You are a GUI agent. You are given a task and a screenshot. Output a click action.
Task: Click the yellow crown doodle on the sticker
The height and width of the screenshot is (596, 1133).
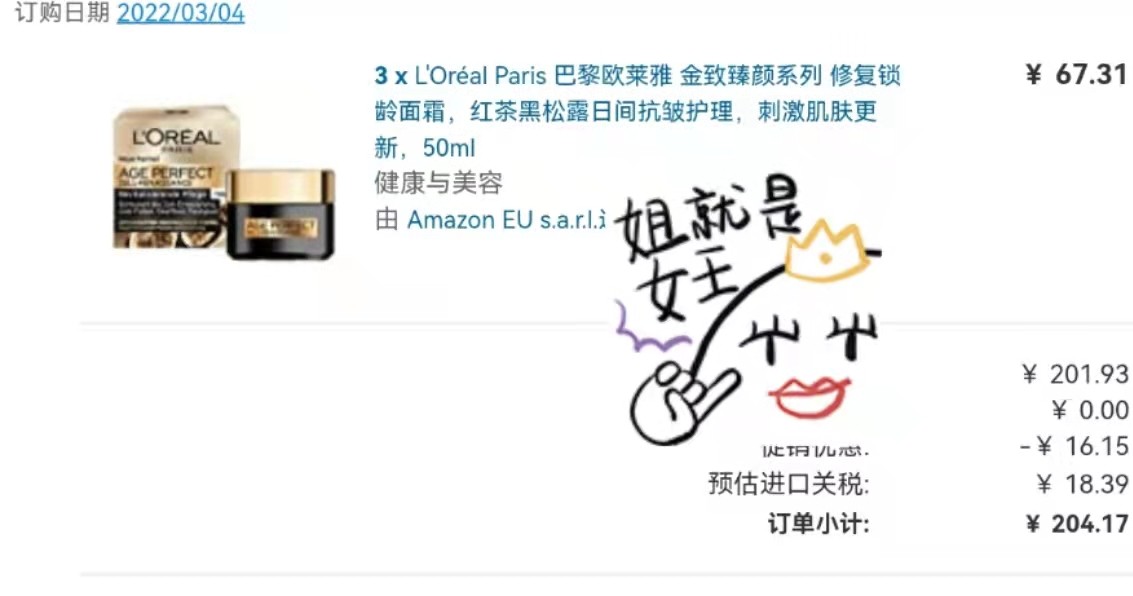point(827,251)
